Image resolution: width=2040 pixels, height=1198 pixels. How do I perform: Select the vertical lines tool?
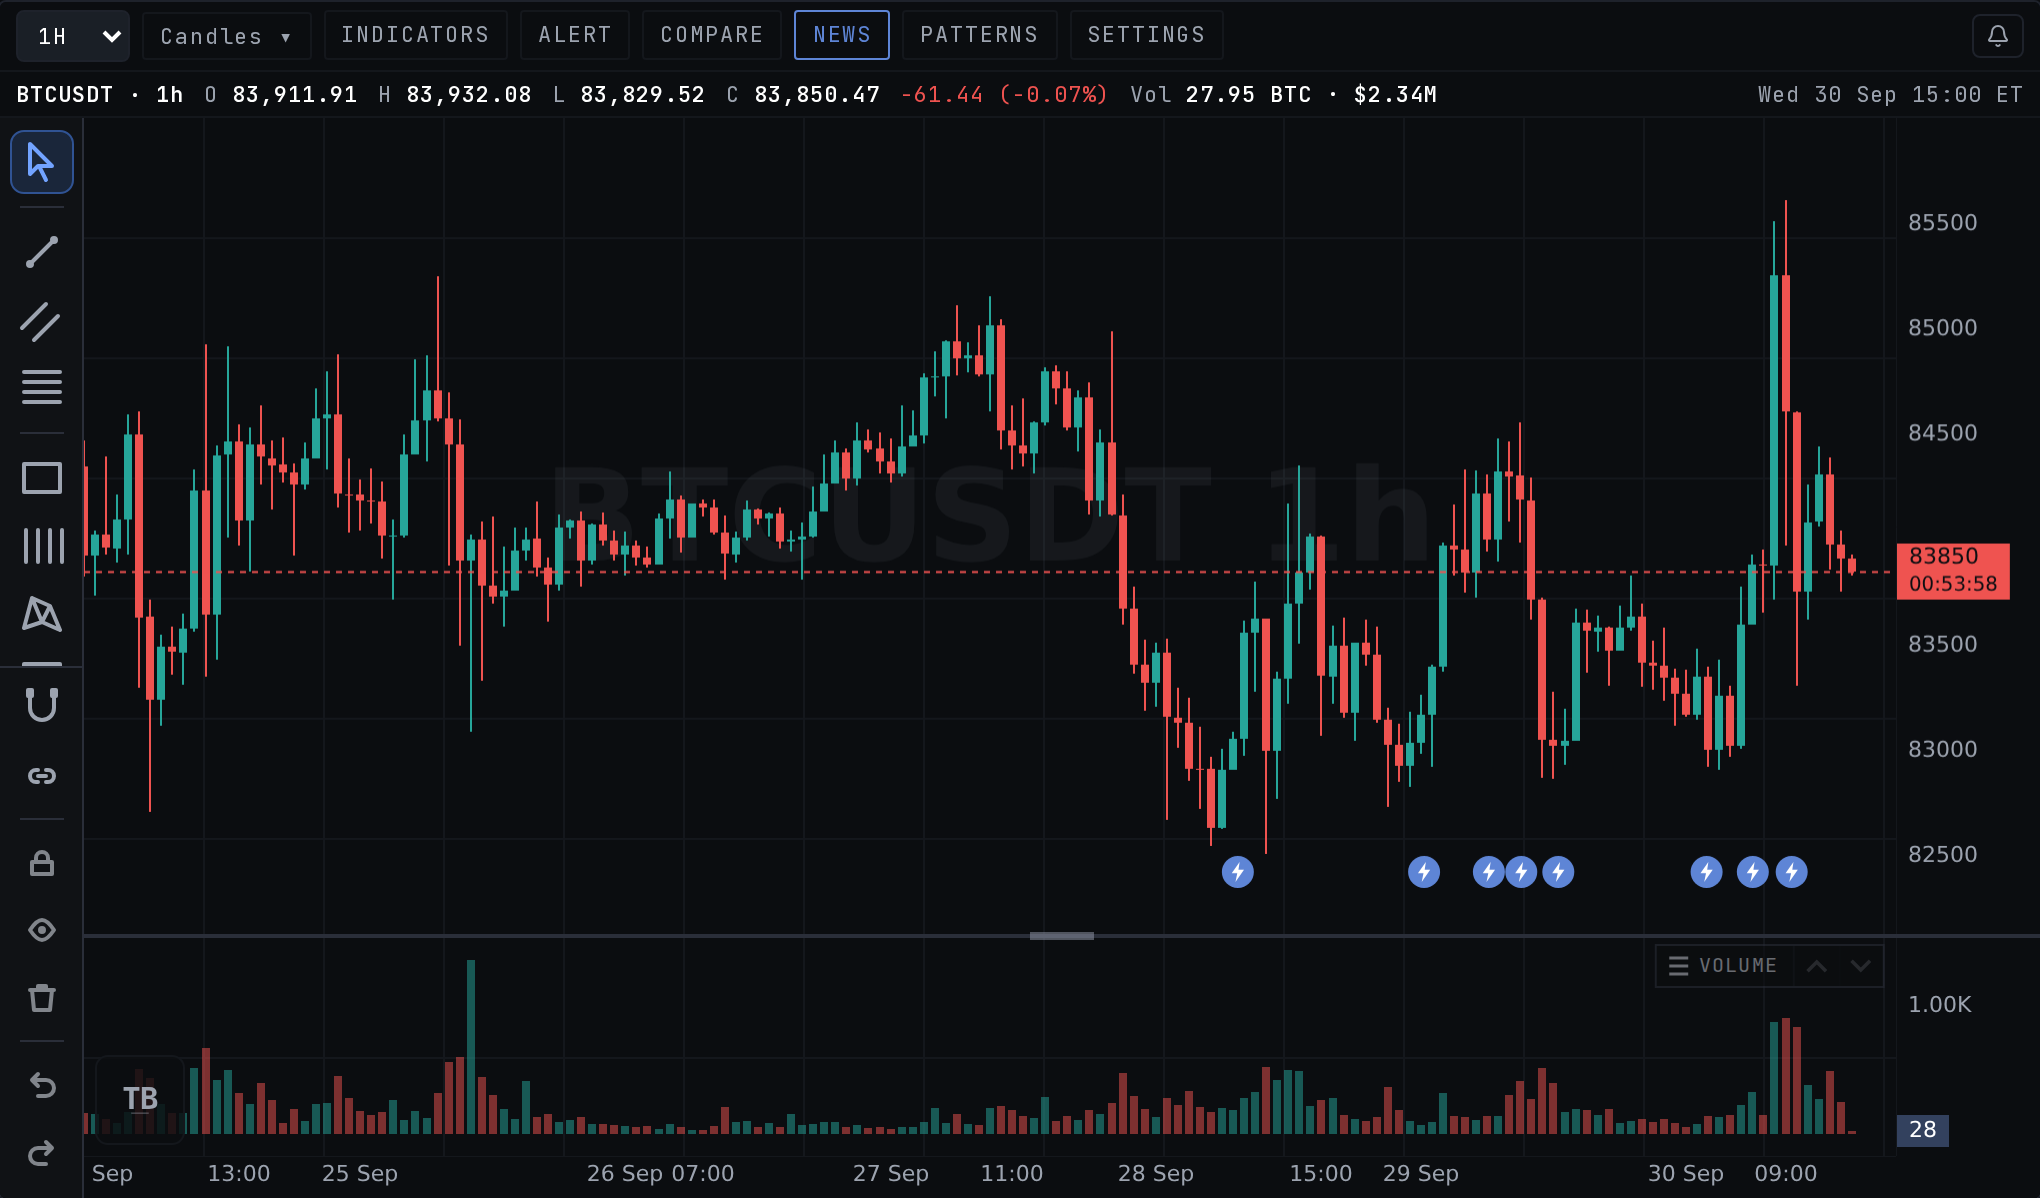coord(42,546)
